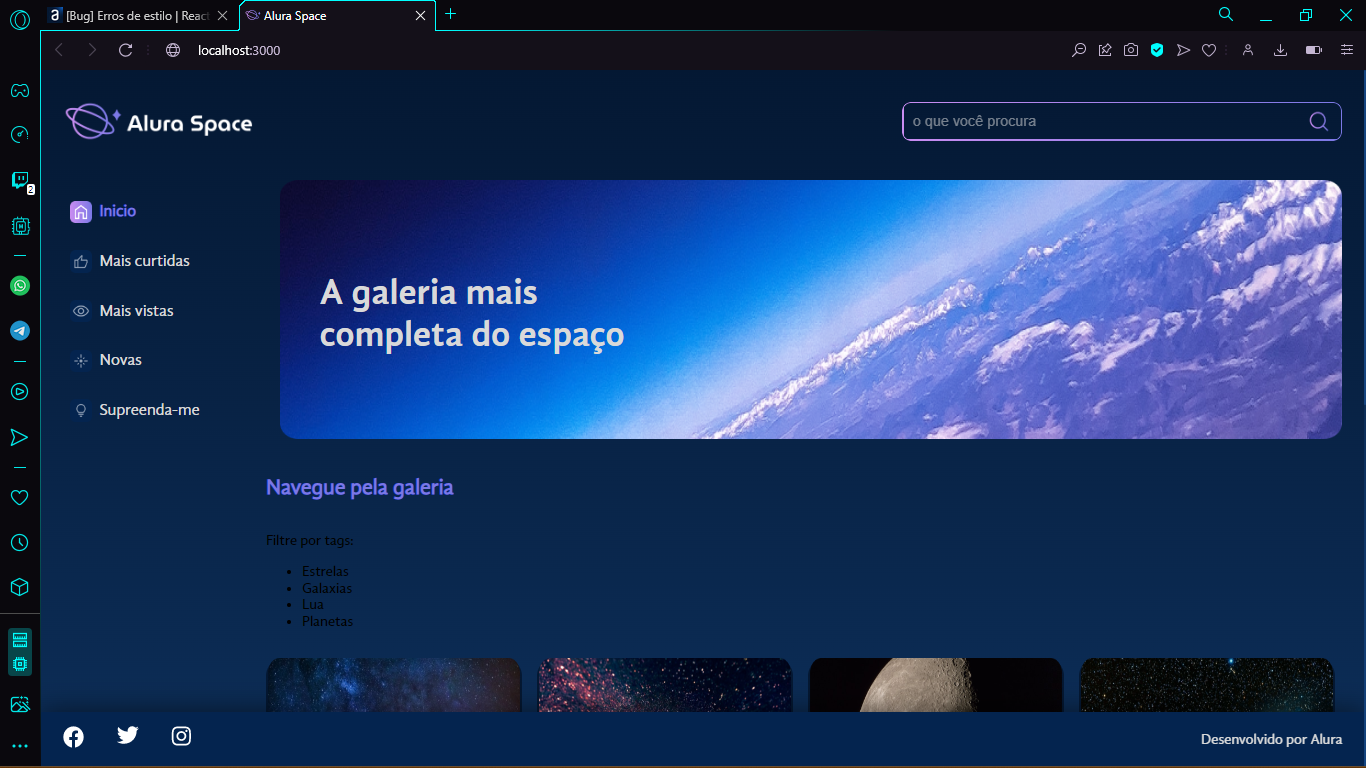The width and height of the screenshot is (1366, 768).
Task: Click the zoom magnifier icon in address bar
Action: (1079, 50)
